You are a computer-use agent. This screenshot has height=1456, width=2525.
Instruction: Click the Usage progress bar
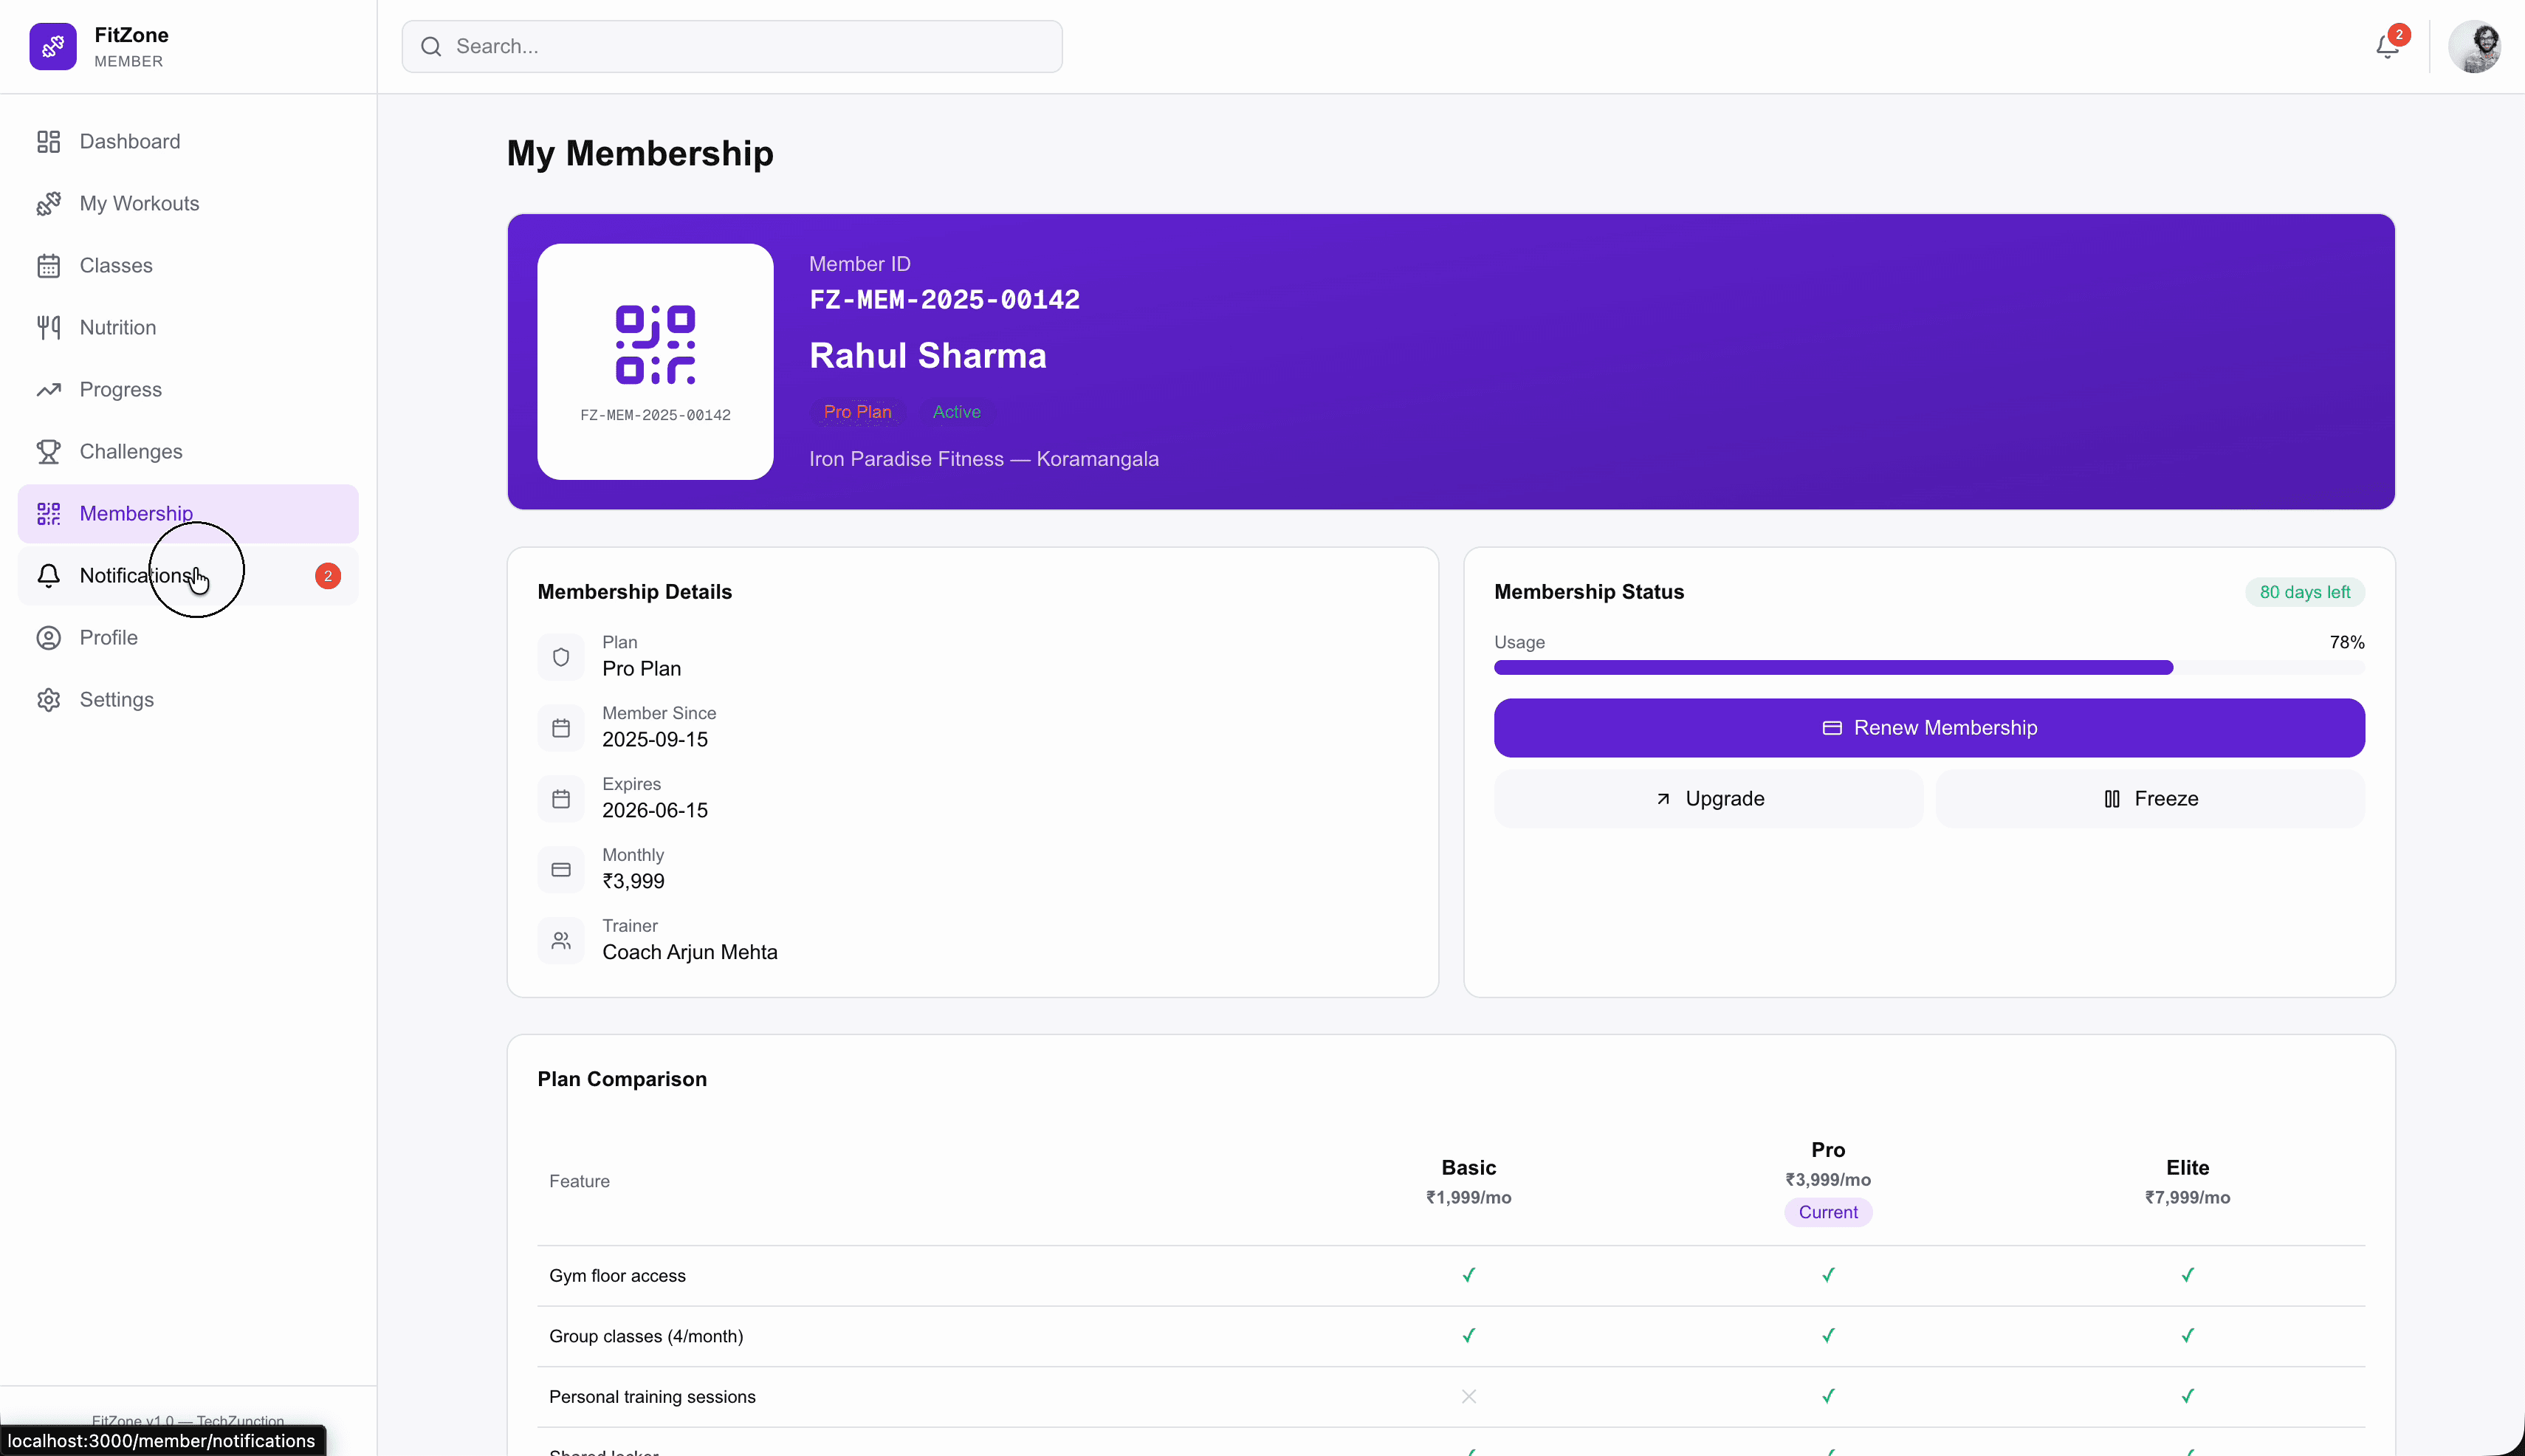pyautogui.click(x=1928, y=667)
